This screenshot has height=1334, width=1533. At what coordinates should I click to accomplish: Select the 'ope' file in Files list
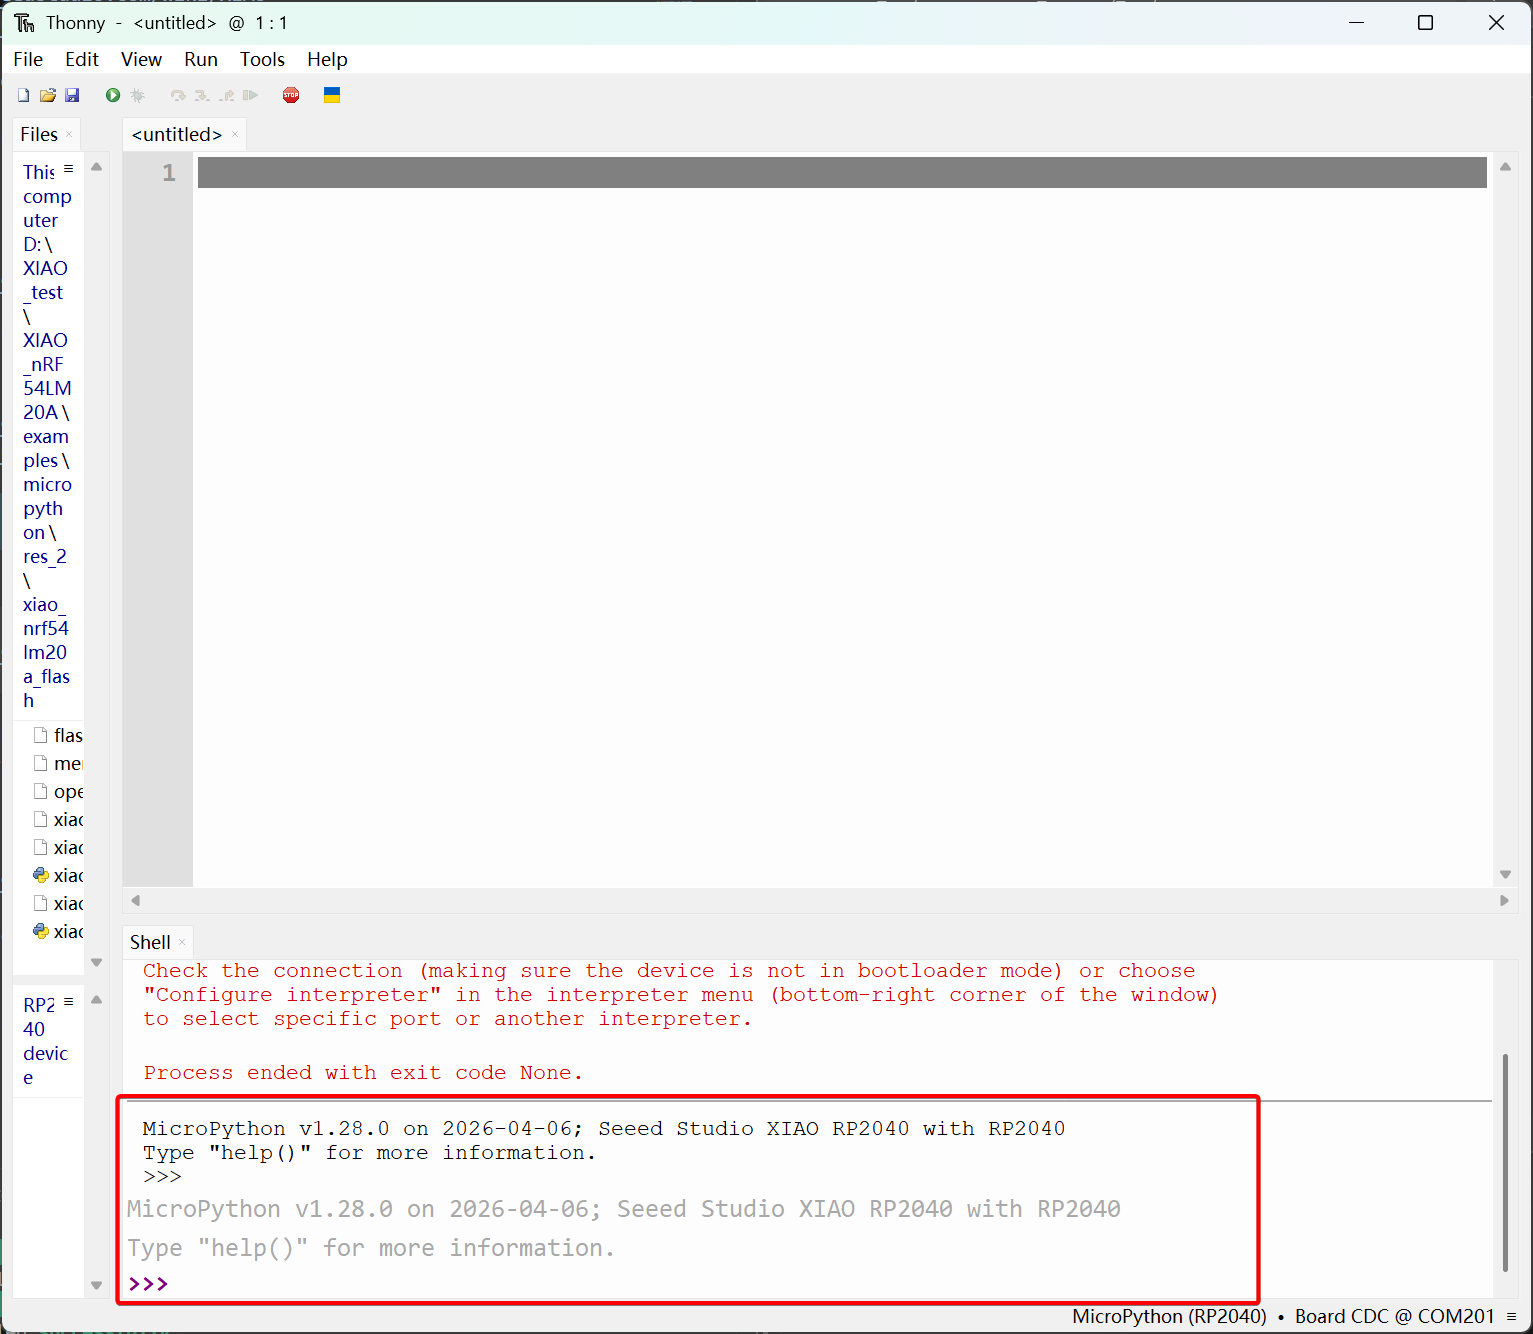[x=58, y=791]
